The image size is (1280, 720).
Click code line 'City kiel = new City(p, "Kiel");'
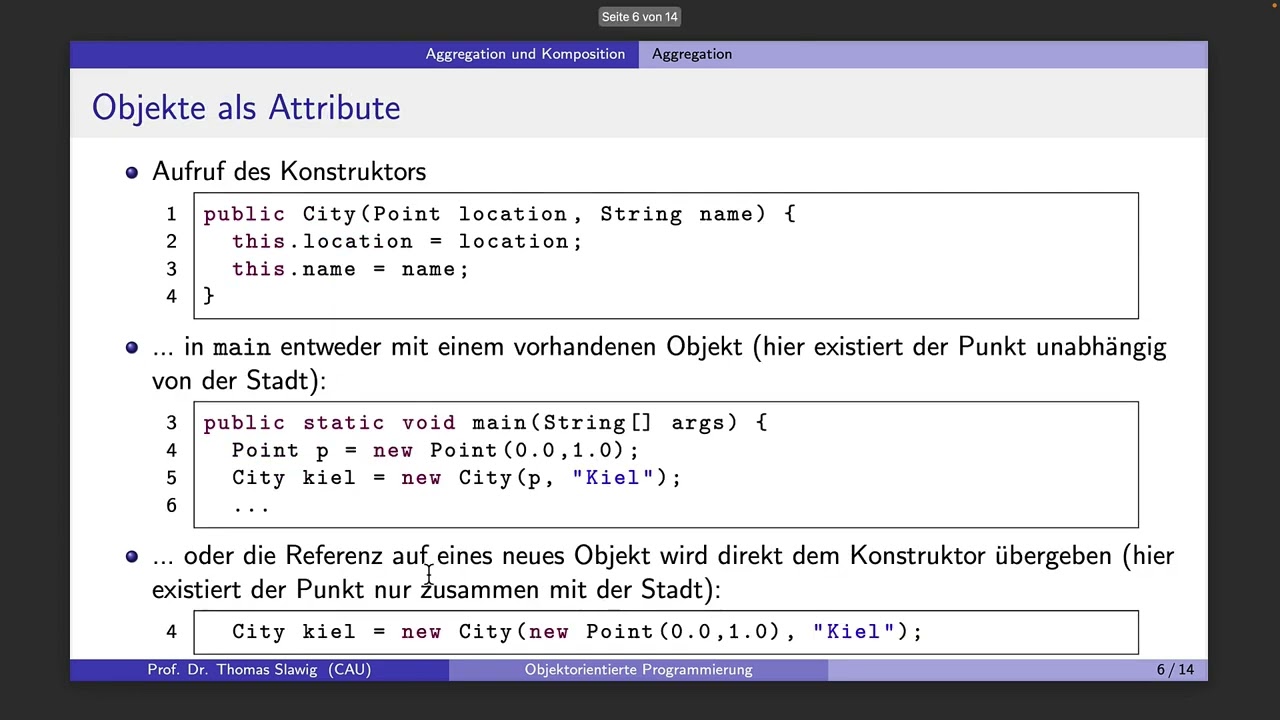click(456, 478)
